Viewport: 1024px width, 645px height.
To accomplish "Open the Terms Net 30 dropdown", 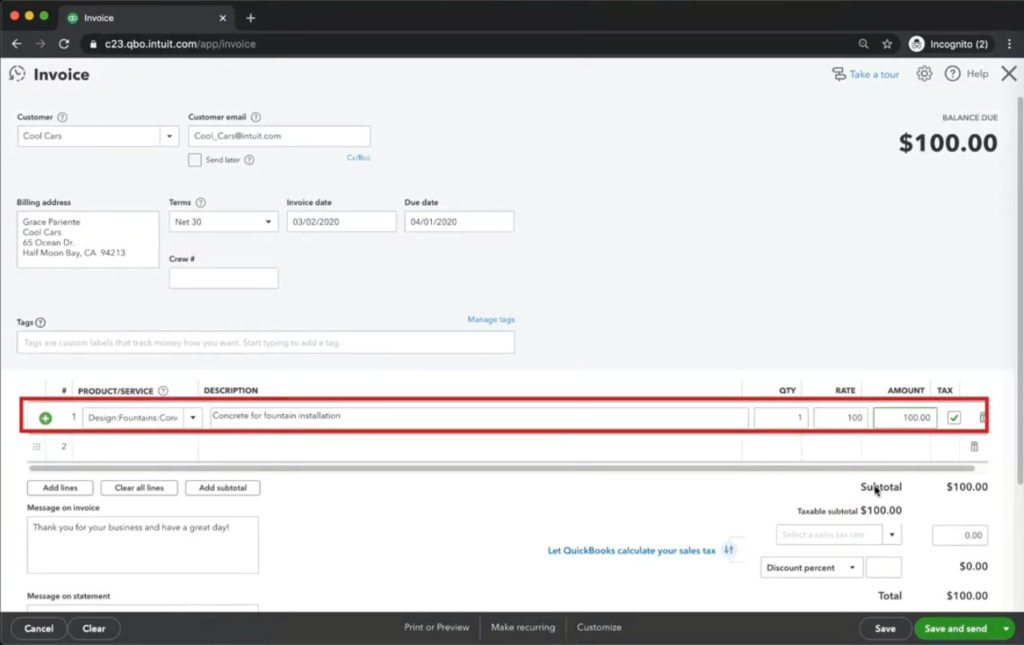I will 224,222.
